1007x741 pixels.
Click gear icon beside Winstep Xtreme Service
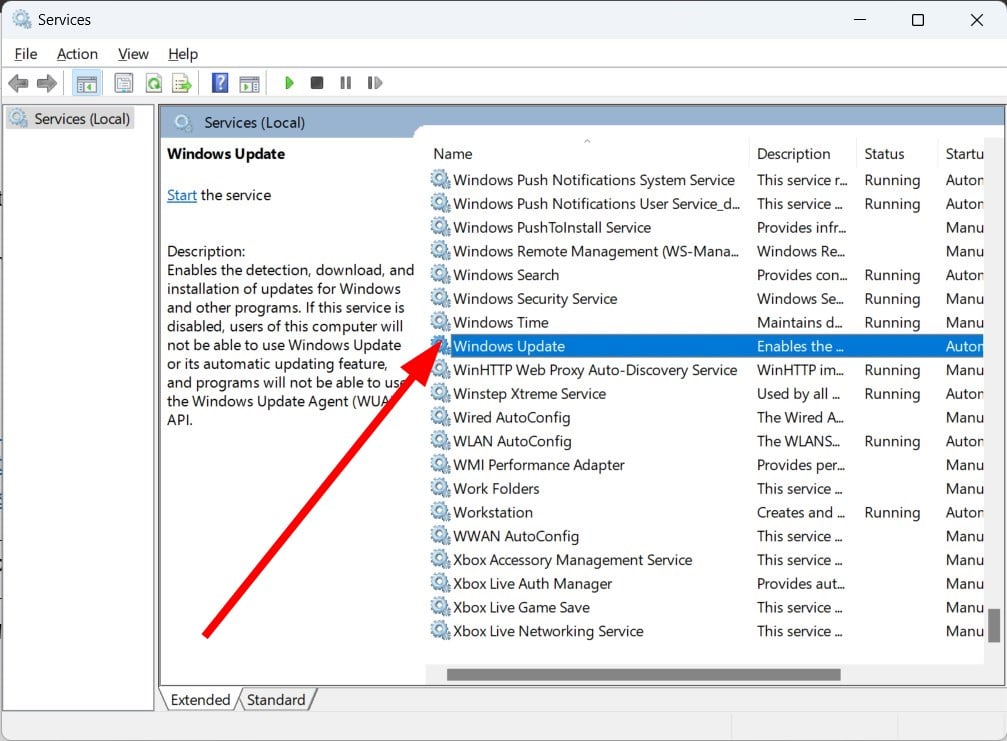[x=440, y=393]
